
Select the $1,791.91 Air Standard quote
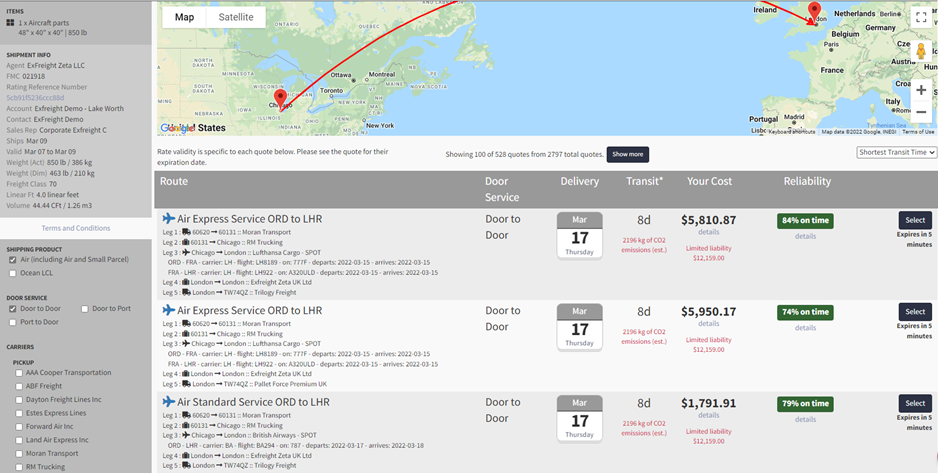coord(915,403)
